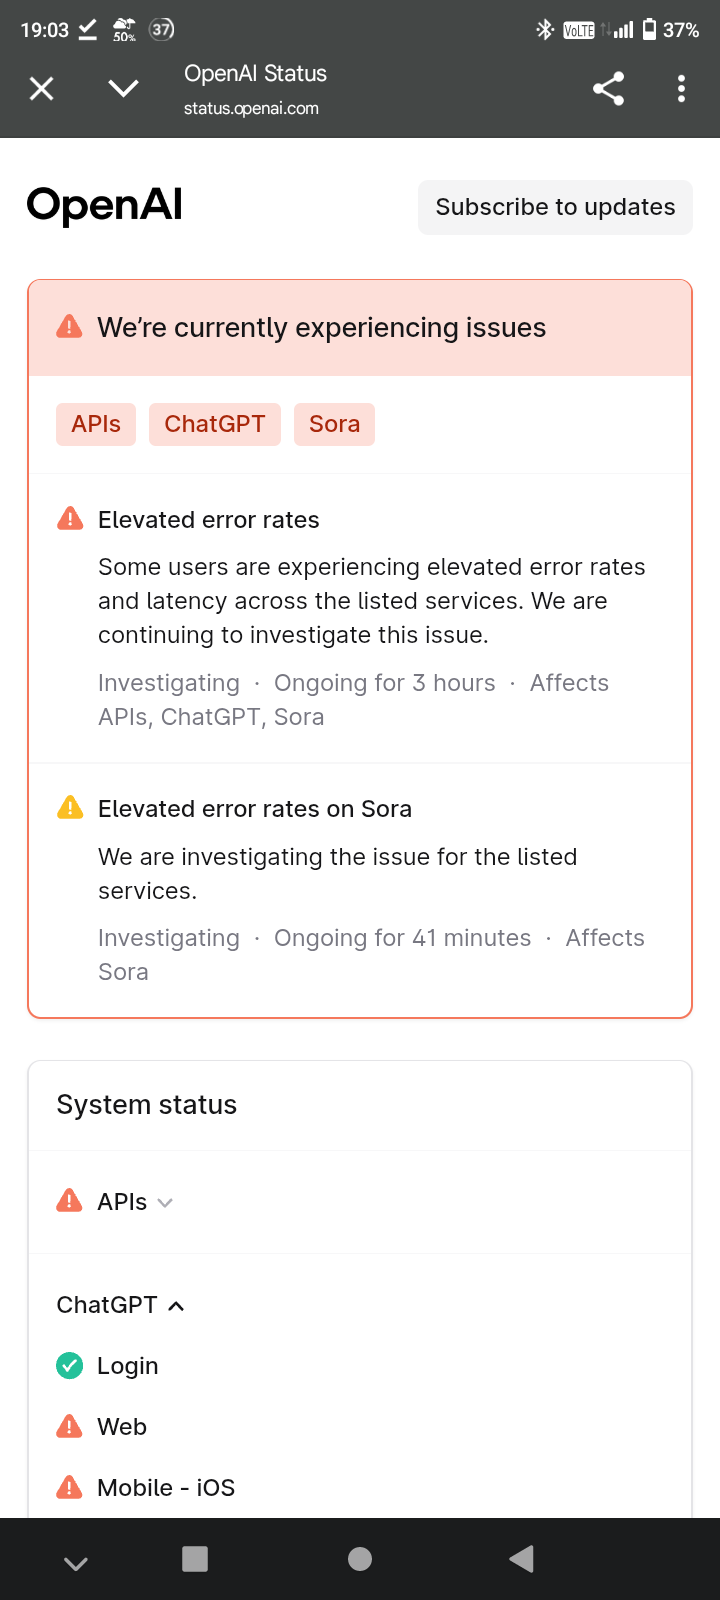The width and height of the screenshot is (720, 1600).
Task: Click warning icon next to Mobile - iOS
Action: click(x=70, y=1487)
